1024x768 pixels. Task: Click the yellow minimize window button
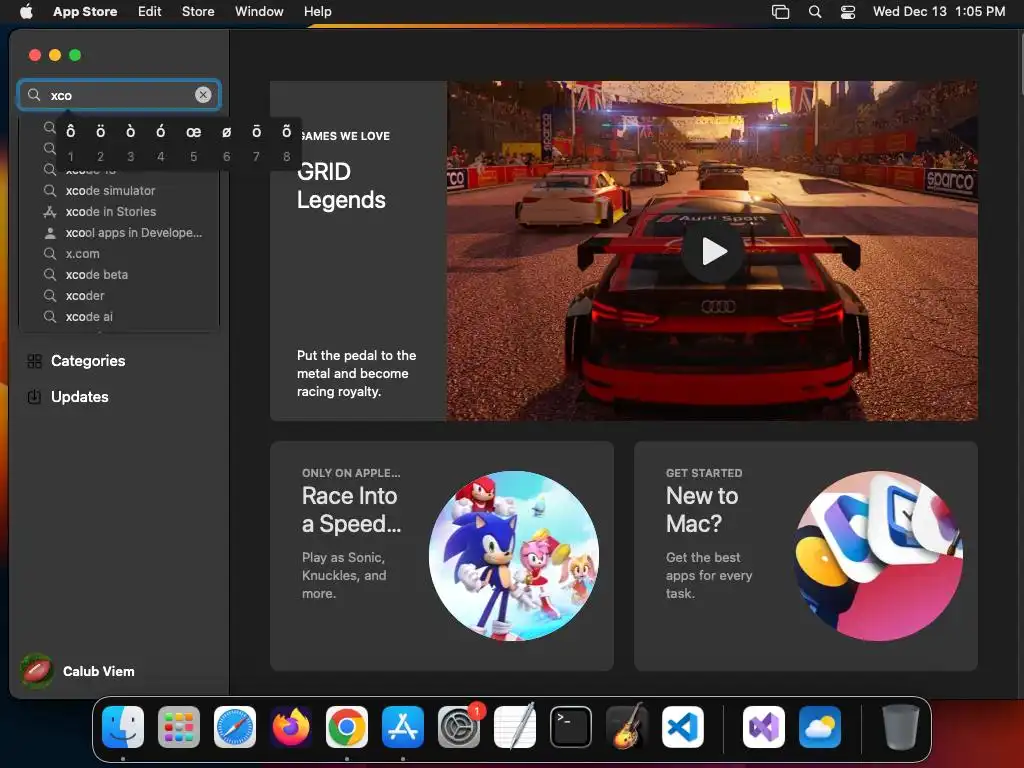[55, 55]
